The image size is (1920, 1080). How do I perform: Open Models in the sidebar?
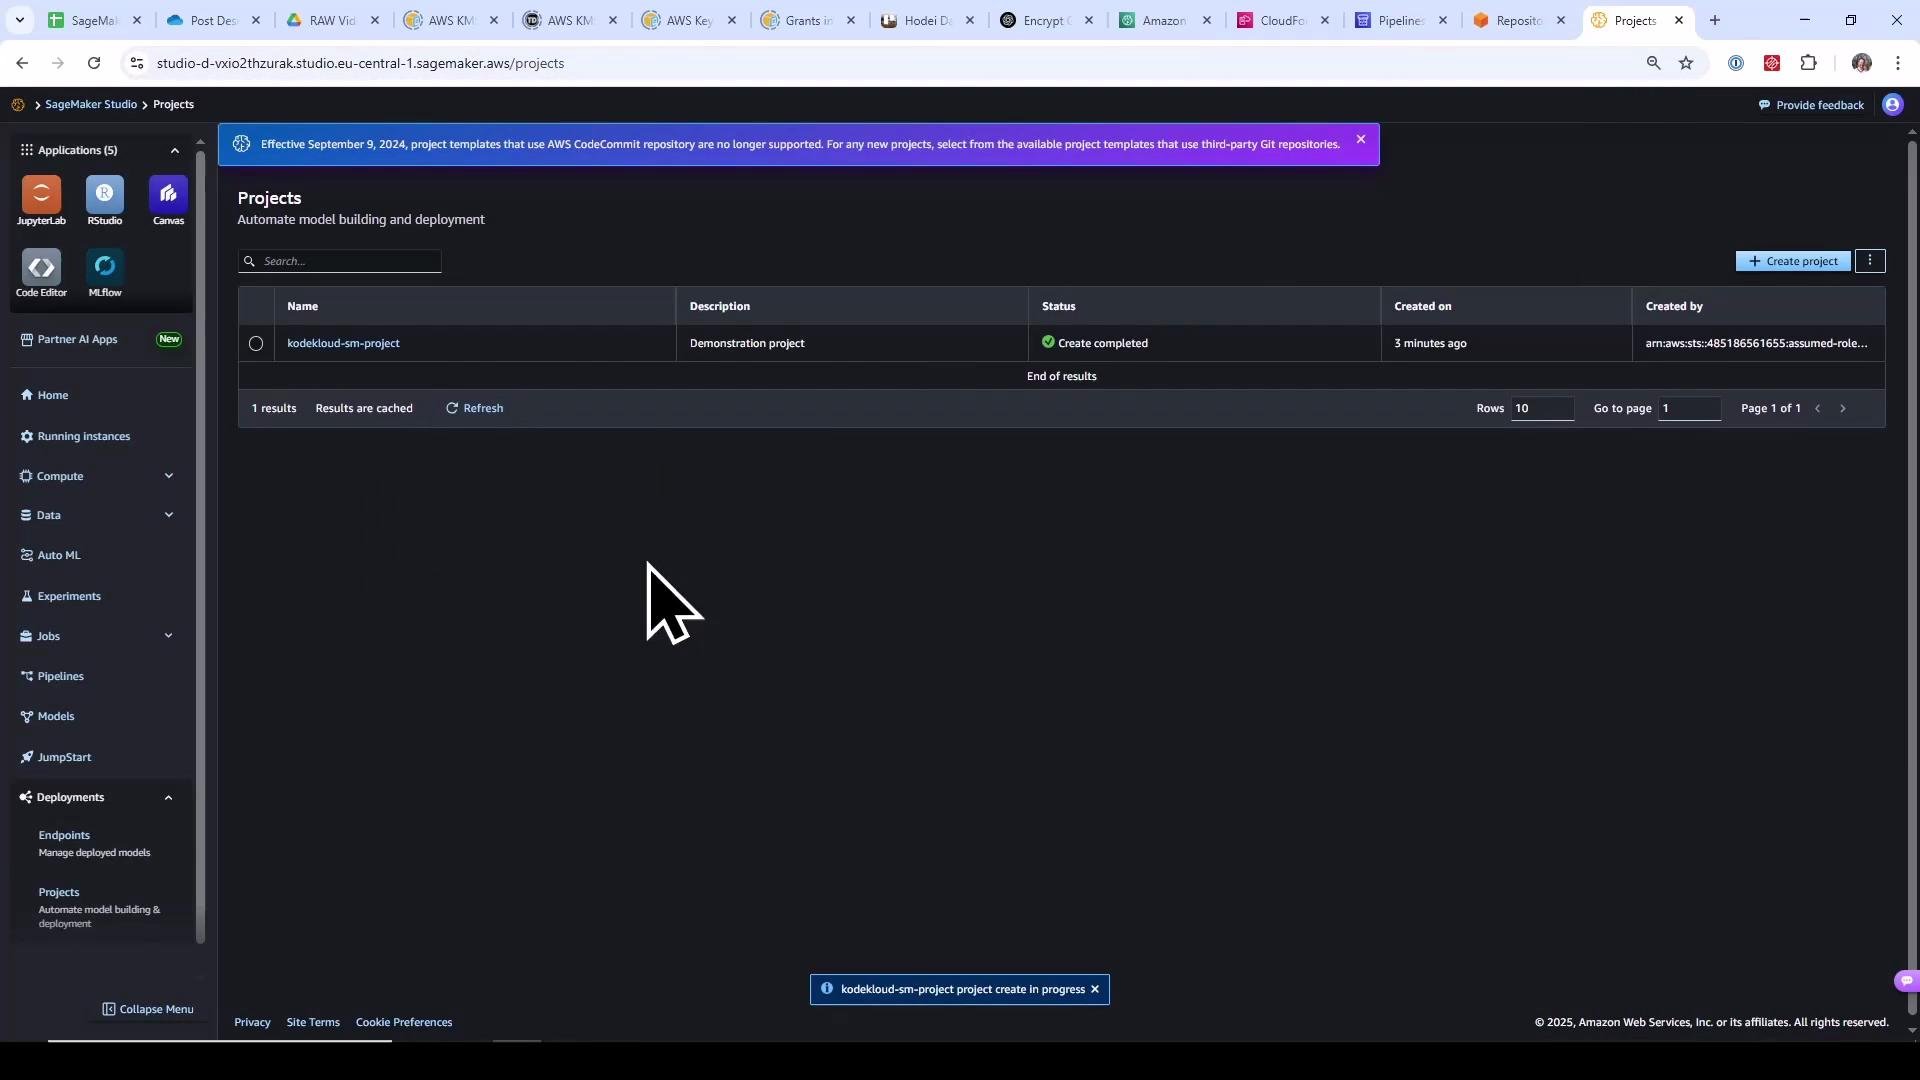(47, 716)
